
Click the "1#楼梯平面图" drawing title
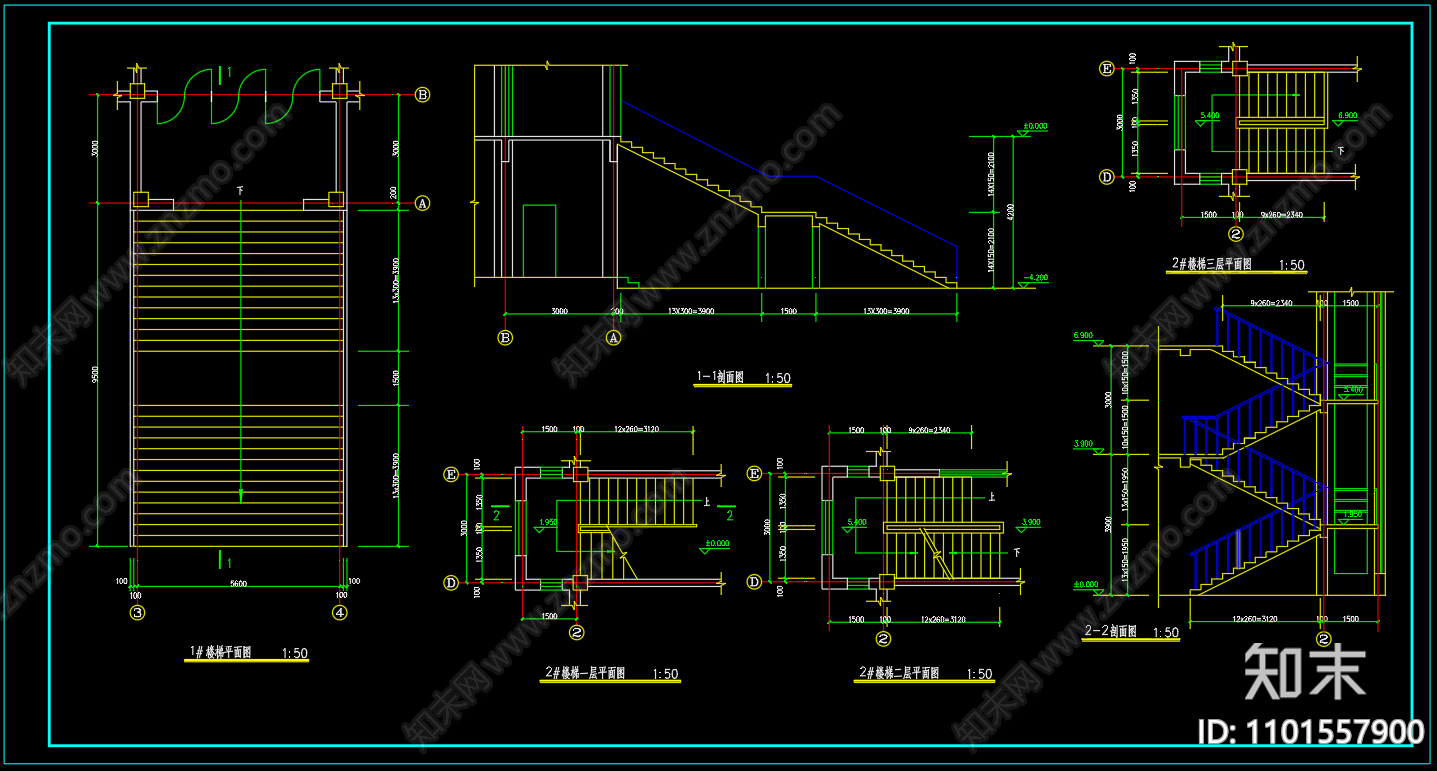click(x=220, y=653)
